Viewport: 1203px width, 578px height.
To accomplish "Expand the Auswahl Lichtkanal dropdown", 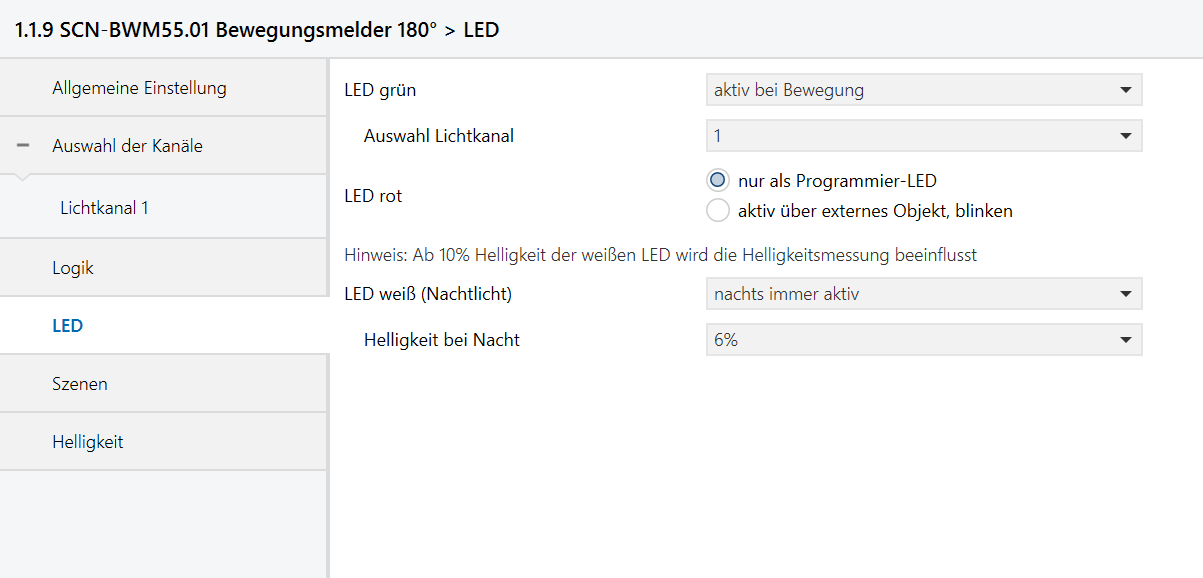I will point(922,135).
